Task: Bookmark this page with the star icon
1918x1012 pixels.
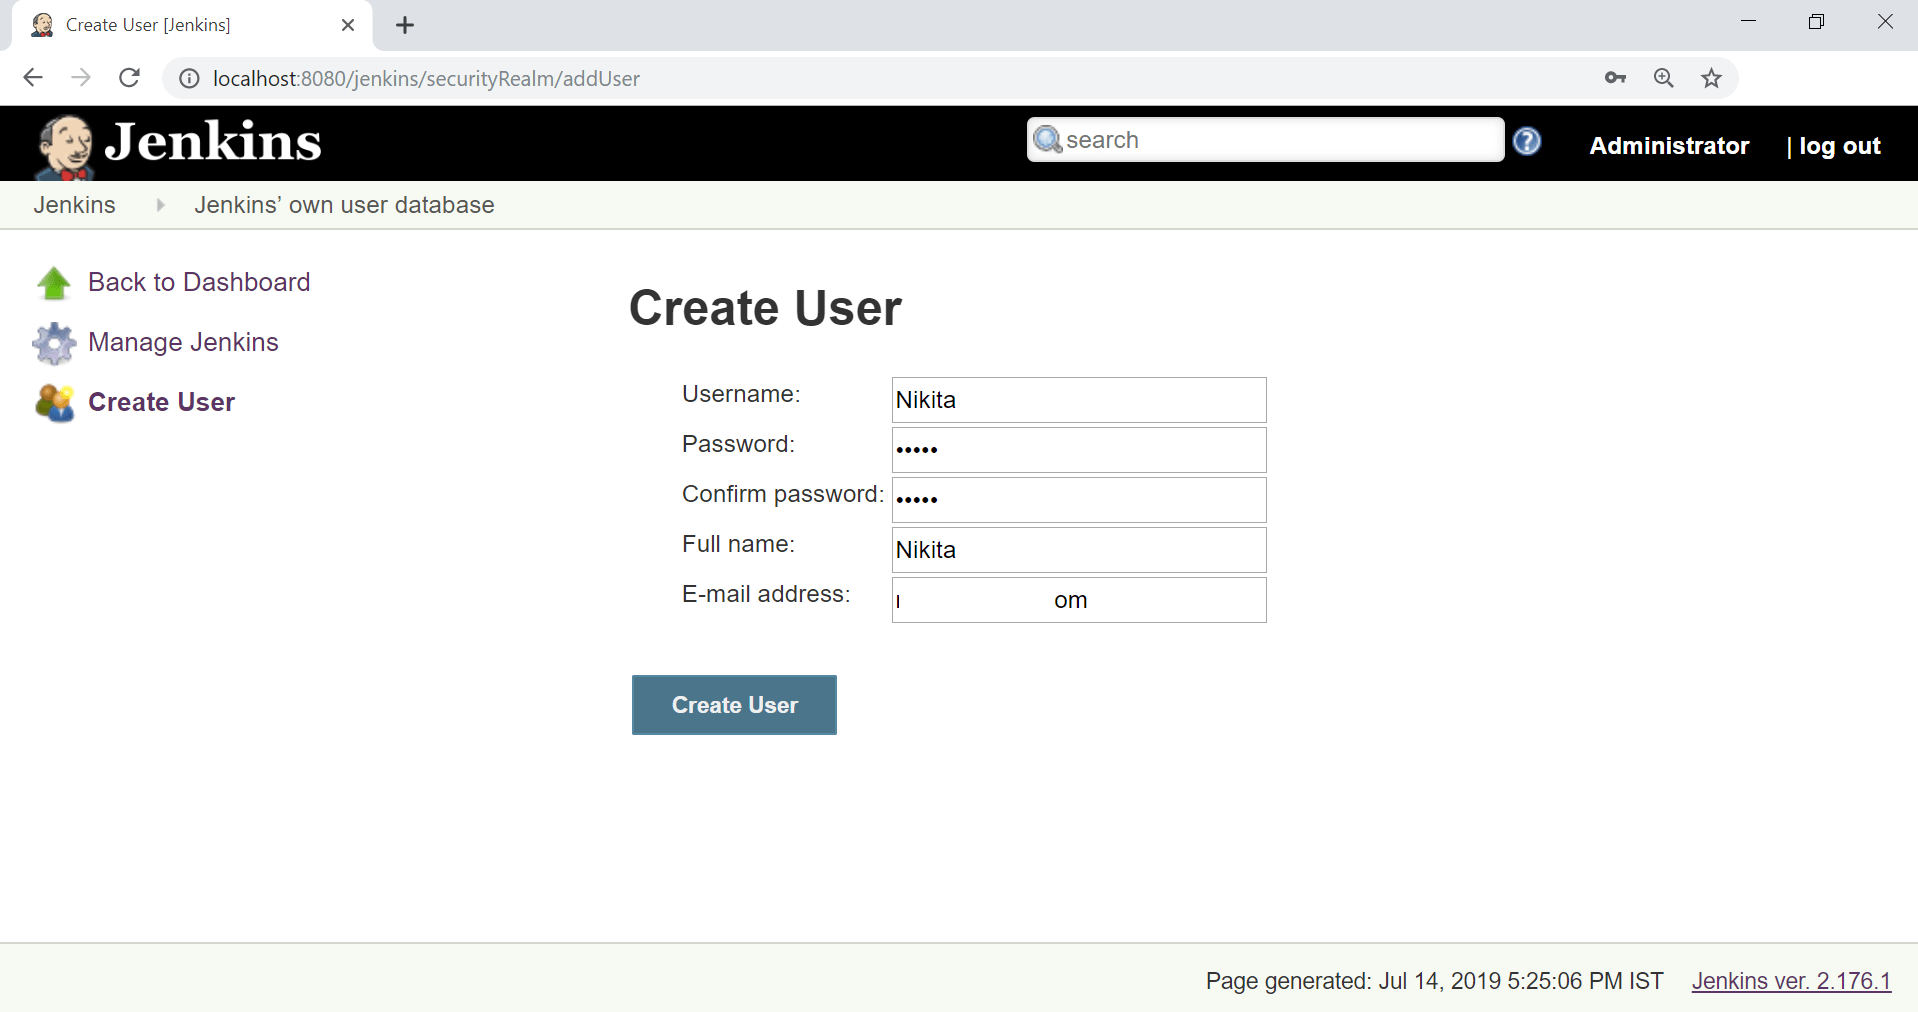Action: 1711,78
